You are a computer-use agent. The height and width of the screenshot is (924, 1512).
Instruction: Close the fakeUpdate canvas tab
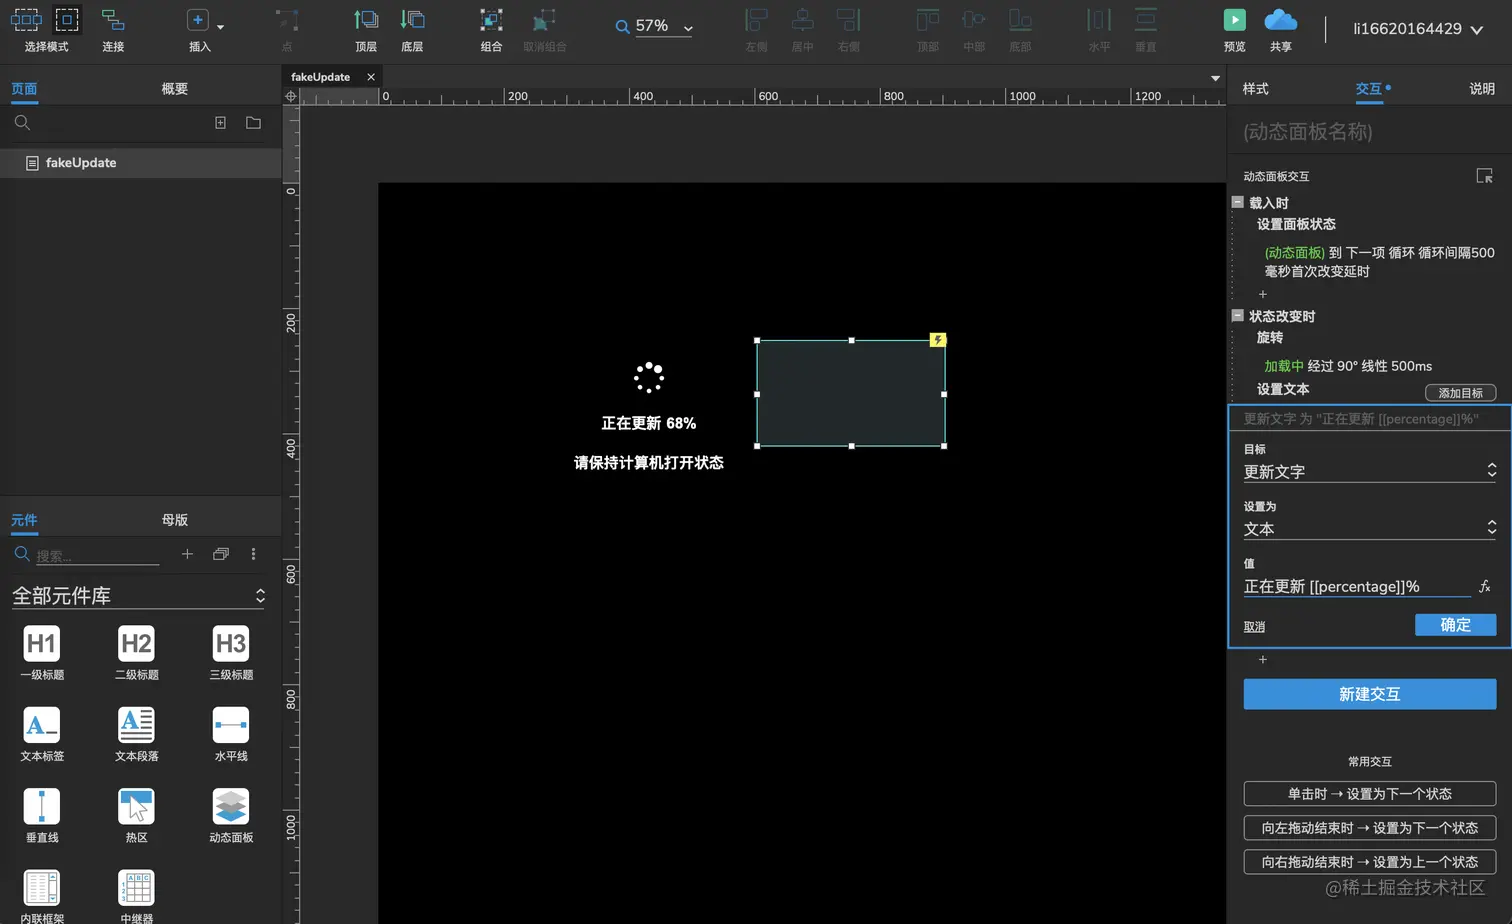pos(371,77)
